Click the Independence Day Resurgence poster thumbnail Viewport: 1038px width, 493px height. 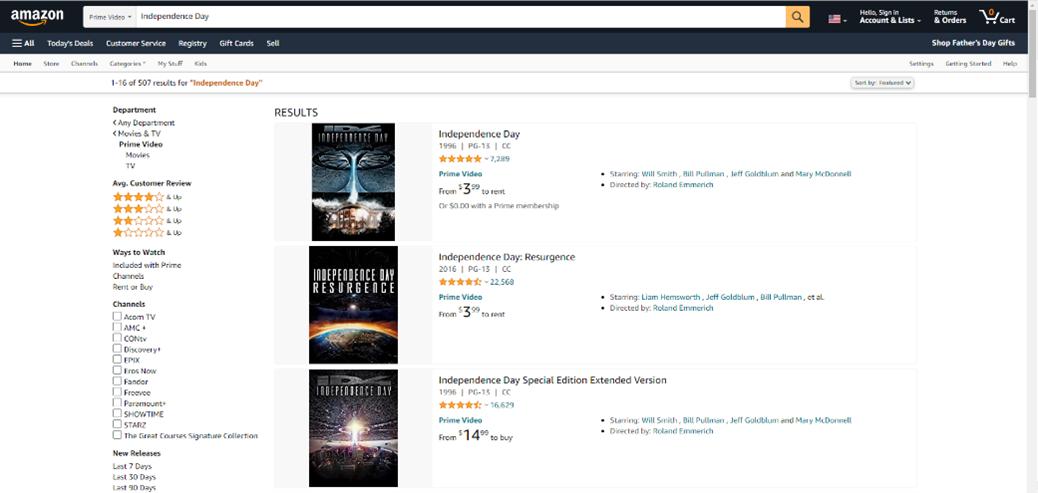(x=354, y=305)
